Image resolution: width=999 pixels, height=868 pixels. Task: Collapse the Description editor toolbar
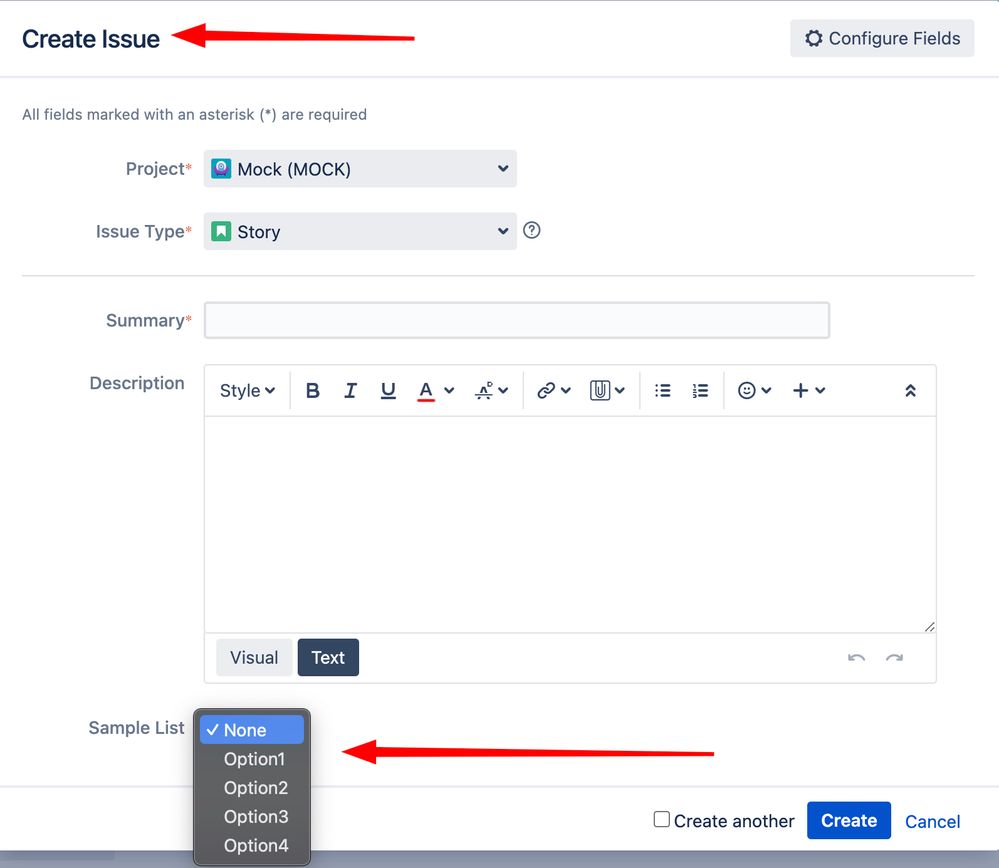(910, 391)
